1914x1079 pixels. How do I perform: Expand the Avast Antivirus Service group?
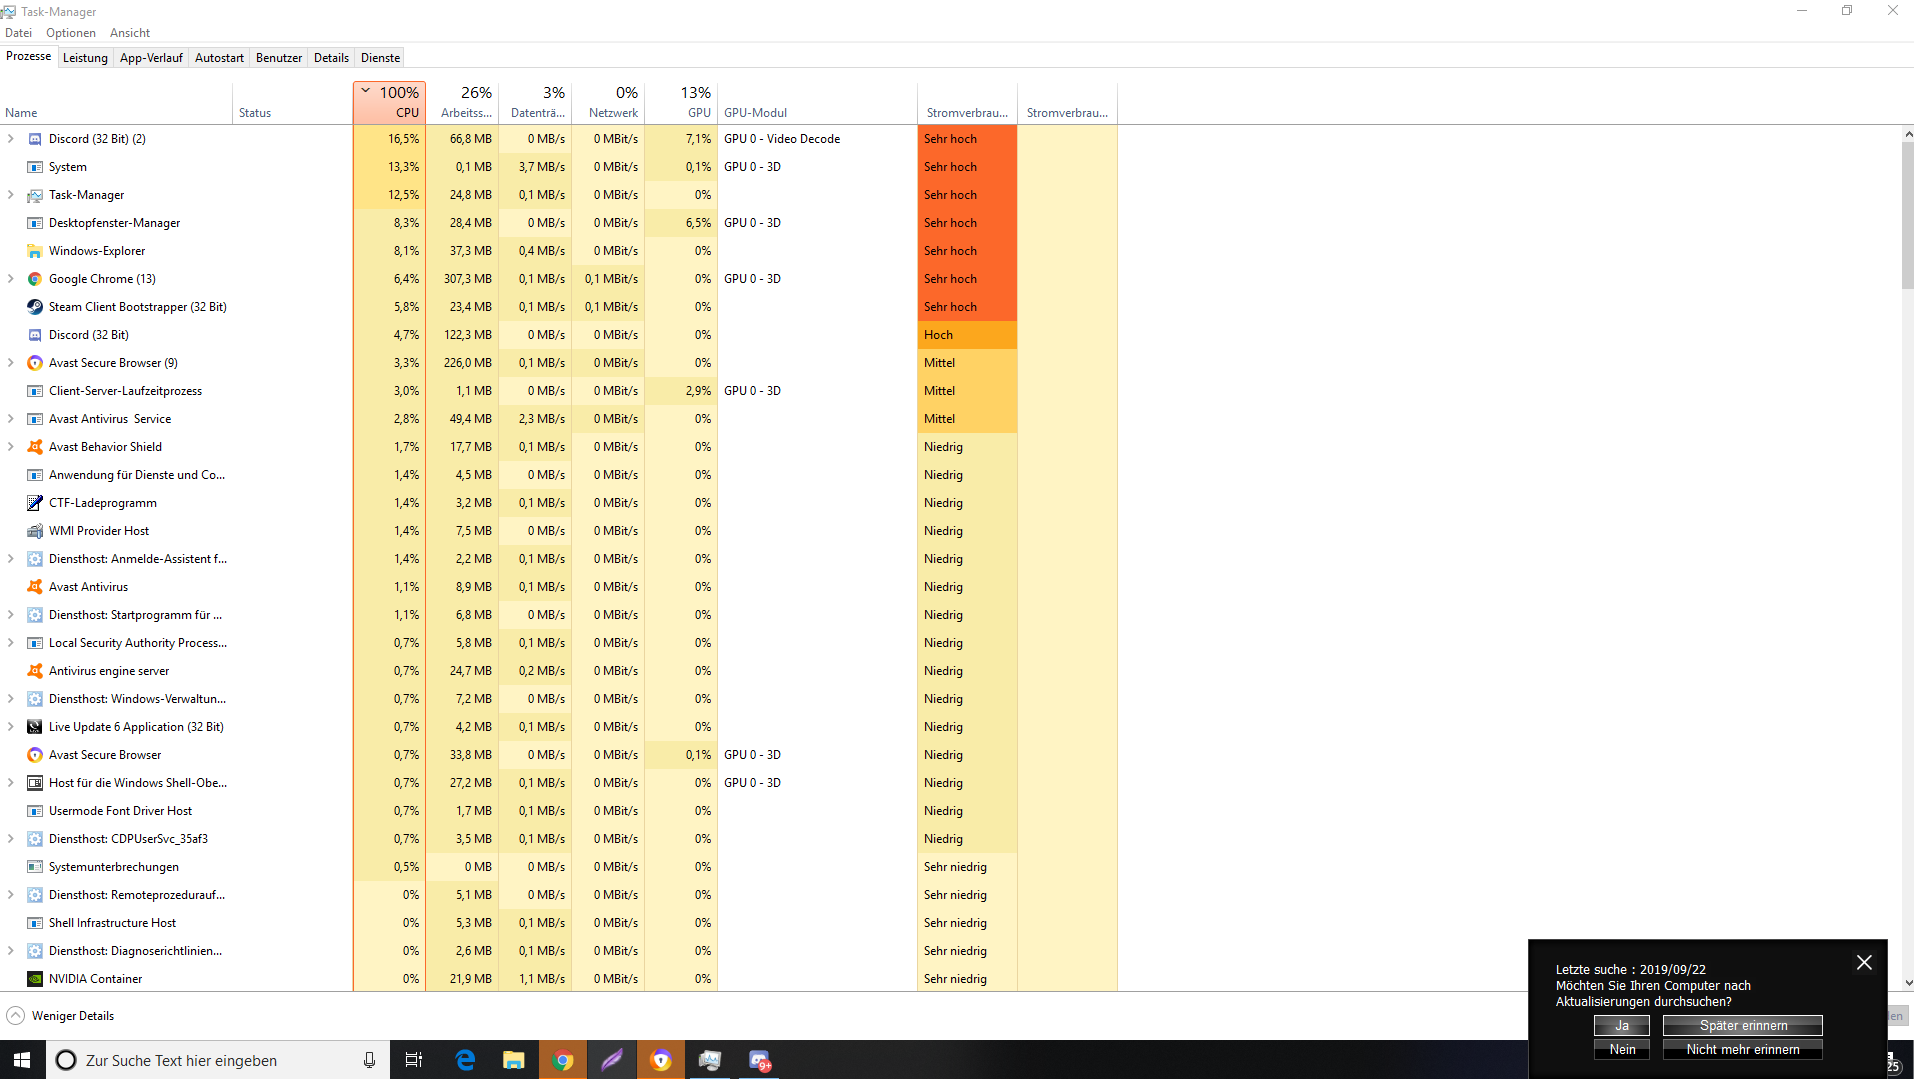click(11, 419)
